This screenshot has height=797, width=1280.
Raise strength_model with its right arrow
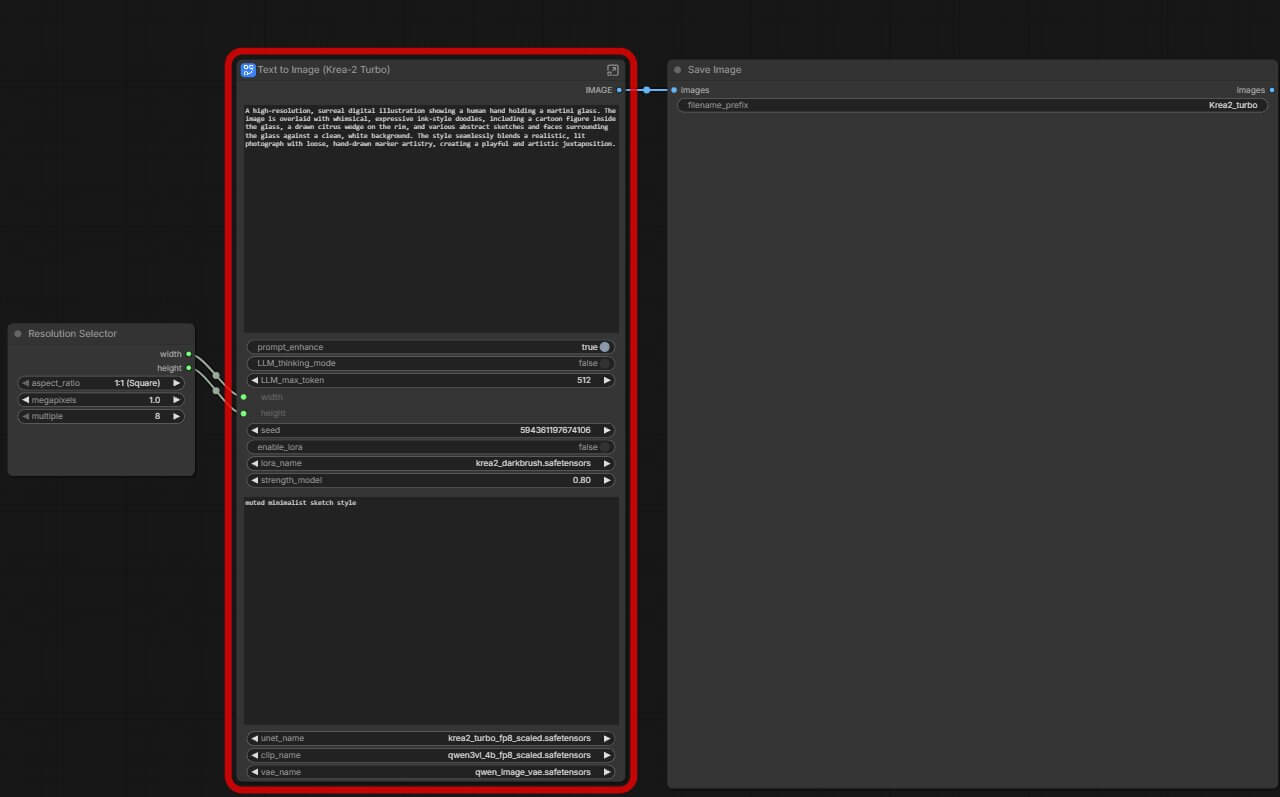pos(607,480)
